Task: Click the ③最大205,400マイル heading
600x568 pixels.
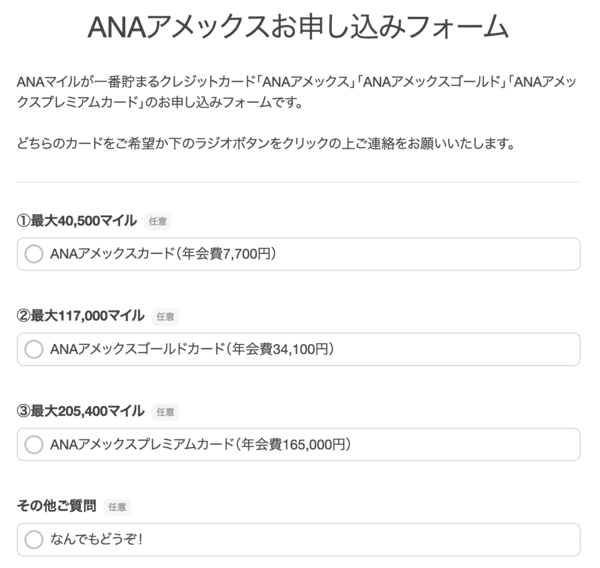Action: (x=80, y=410)
